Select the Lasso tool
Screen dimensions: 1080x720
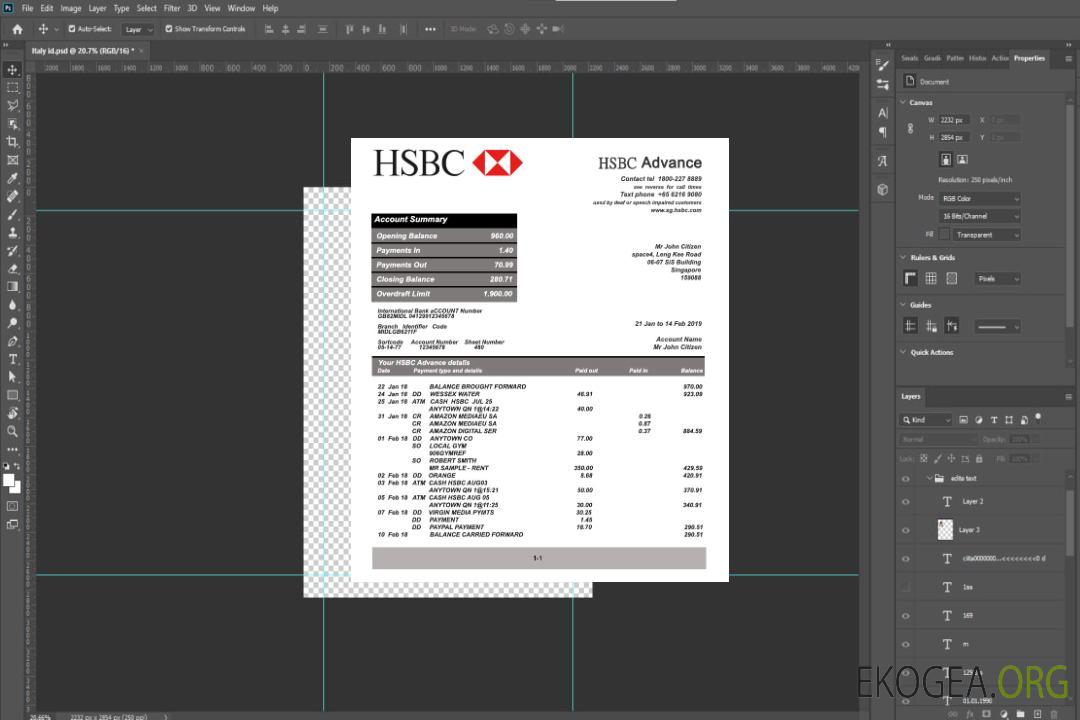pyautogui.click(x=12, y=105)
